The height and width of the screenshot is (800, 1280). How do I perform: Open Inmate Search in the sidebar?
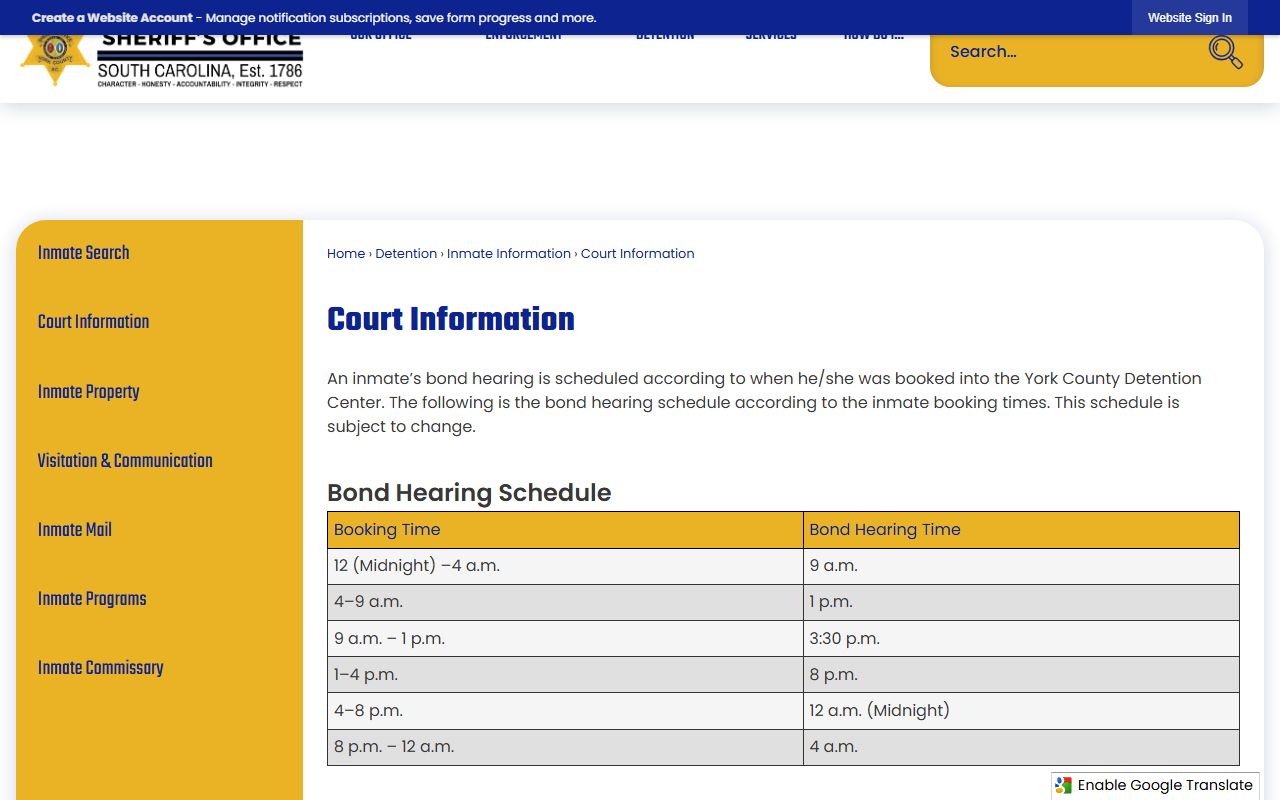click(84, 253)
